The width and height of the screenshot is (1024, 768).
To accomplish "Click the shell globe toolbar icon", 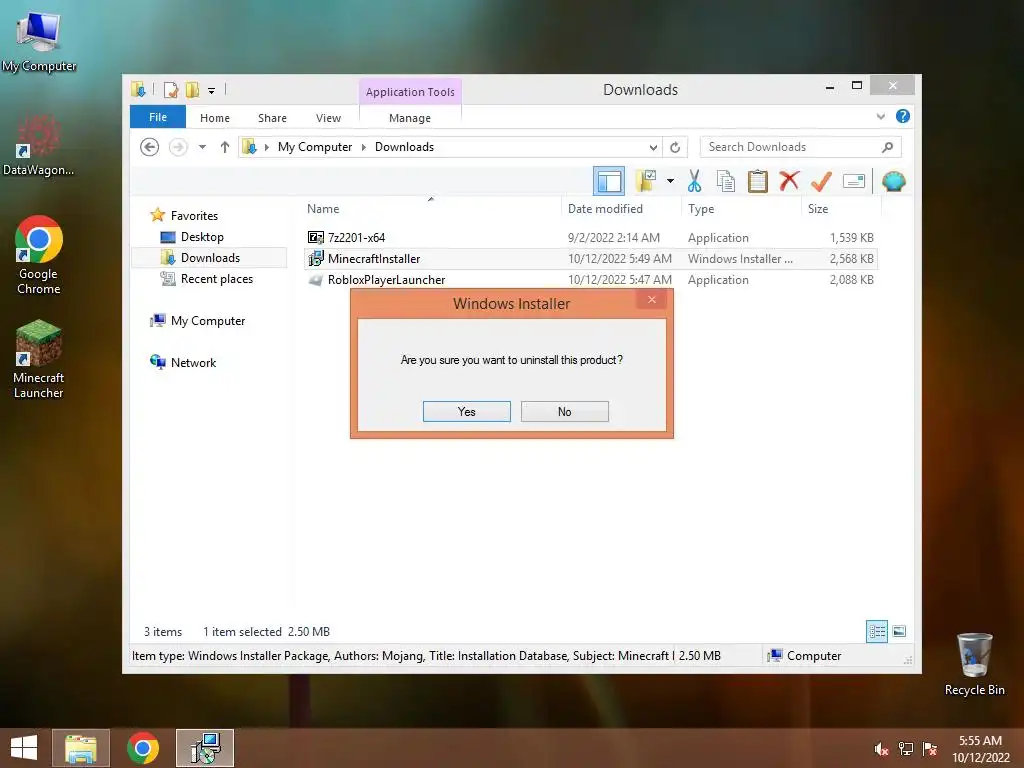I will (893, 181).
